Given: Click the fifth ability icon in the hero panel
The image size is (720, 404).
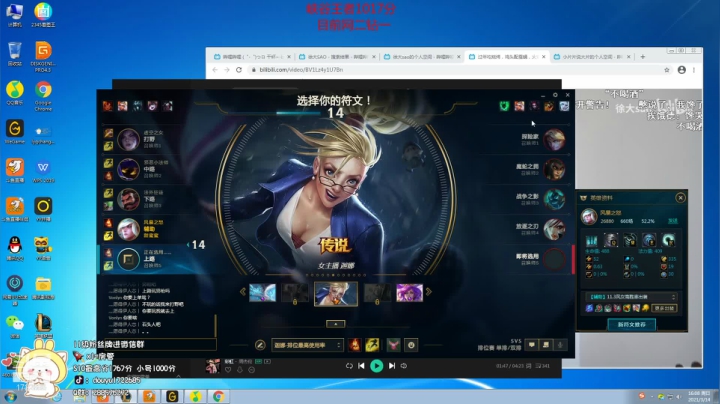Looking at the screenshot, I should (669, 240).
